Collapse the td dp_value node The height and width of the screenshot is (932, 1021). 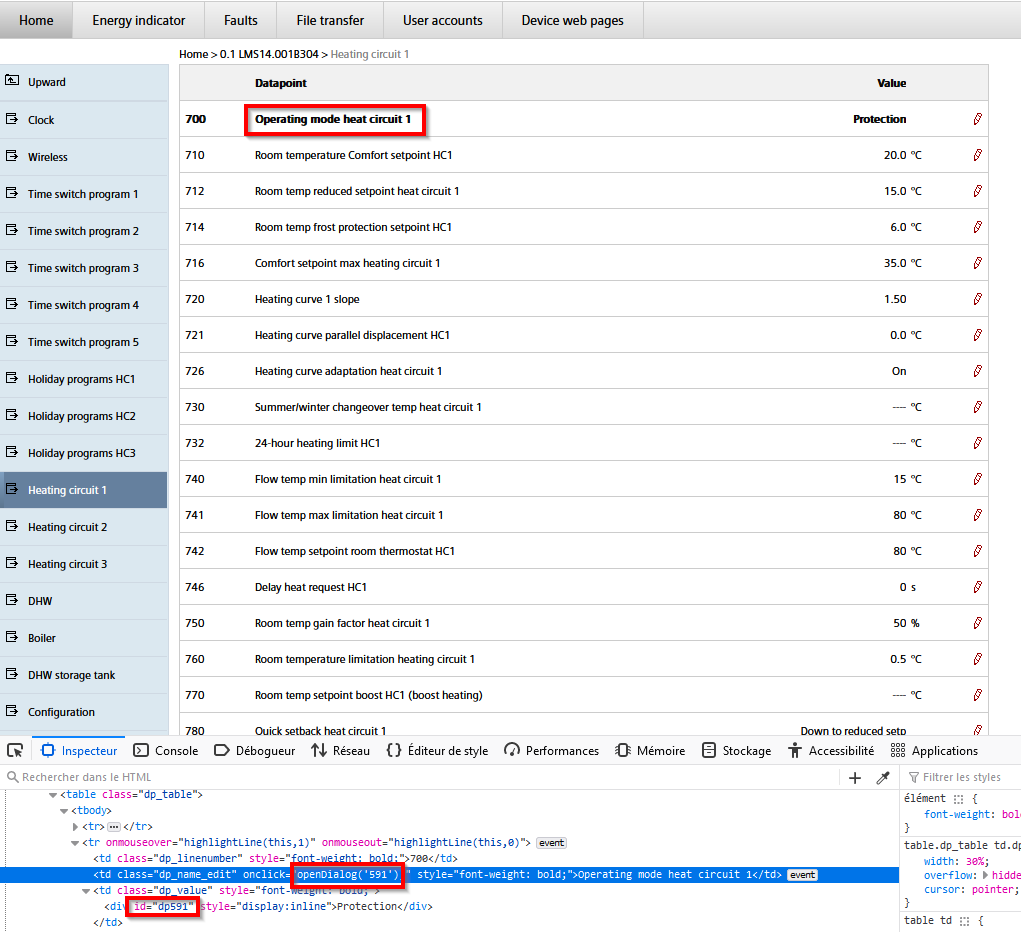(x=86, y=891)
